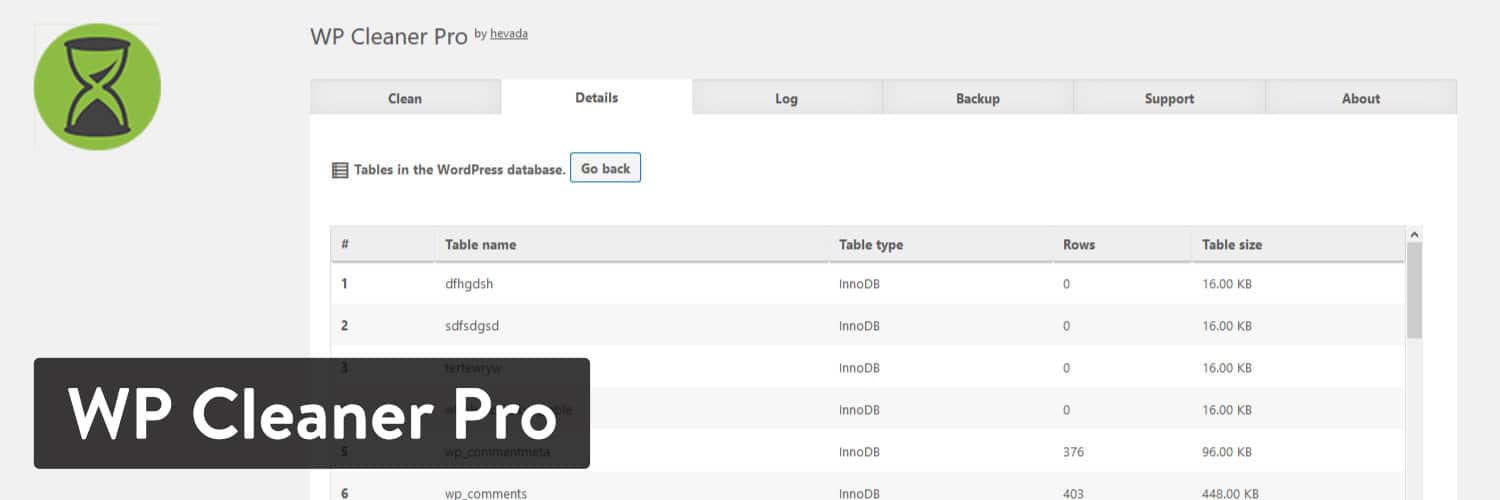Viewport: 1500px width, 500px height.
Task: Click the '96.00 KB' table size cell
Action: 1227,452
